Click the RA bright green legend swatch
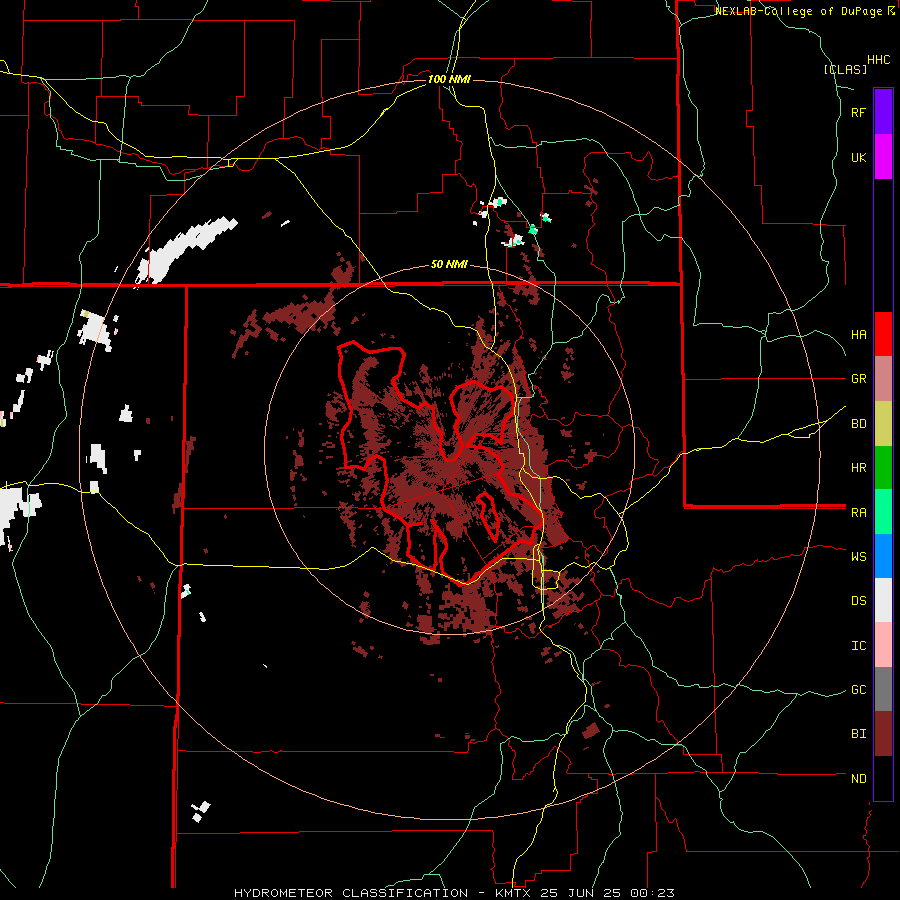 pyautogui.click(x=883, y=512)
